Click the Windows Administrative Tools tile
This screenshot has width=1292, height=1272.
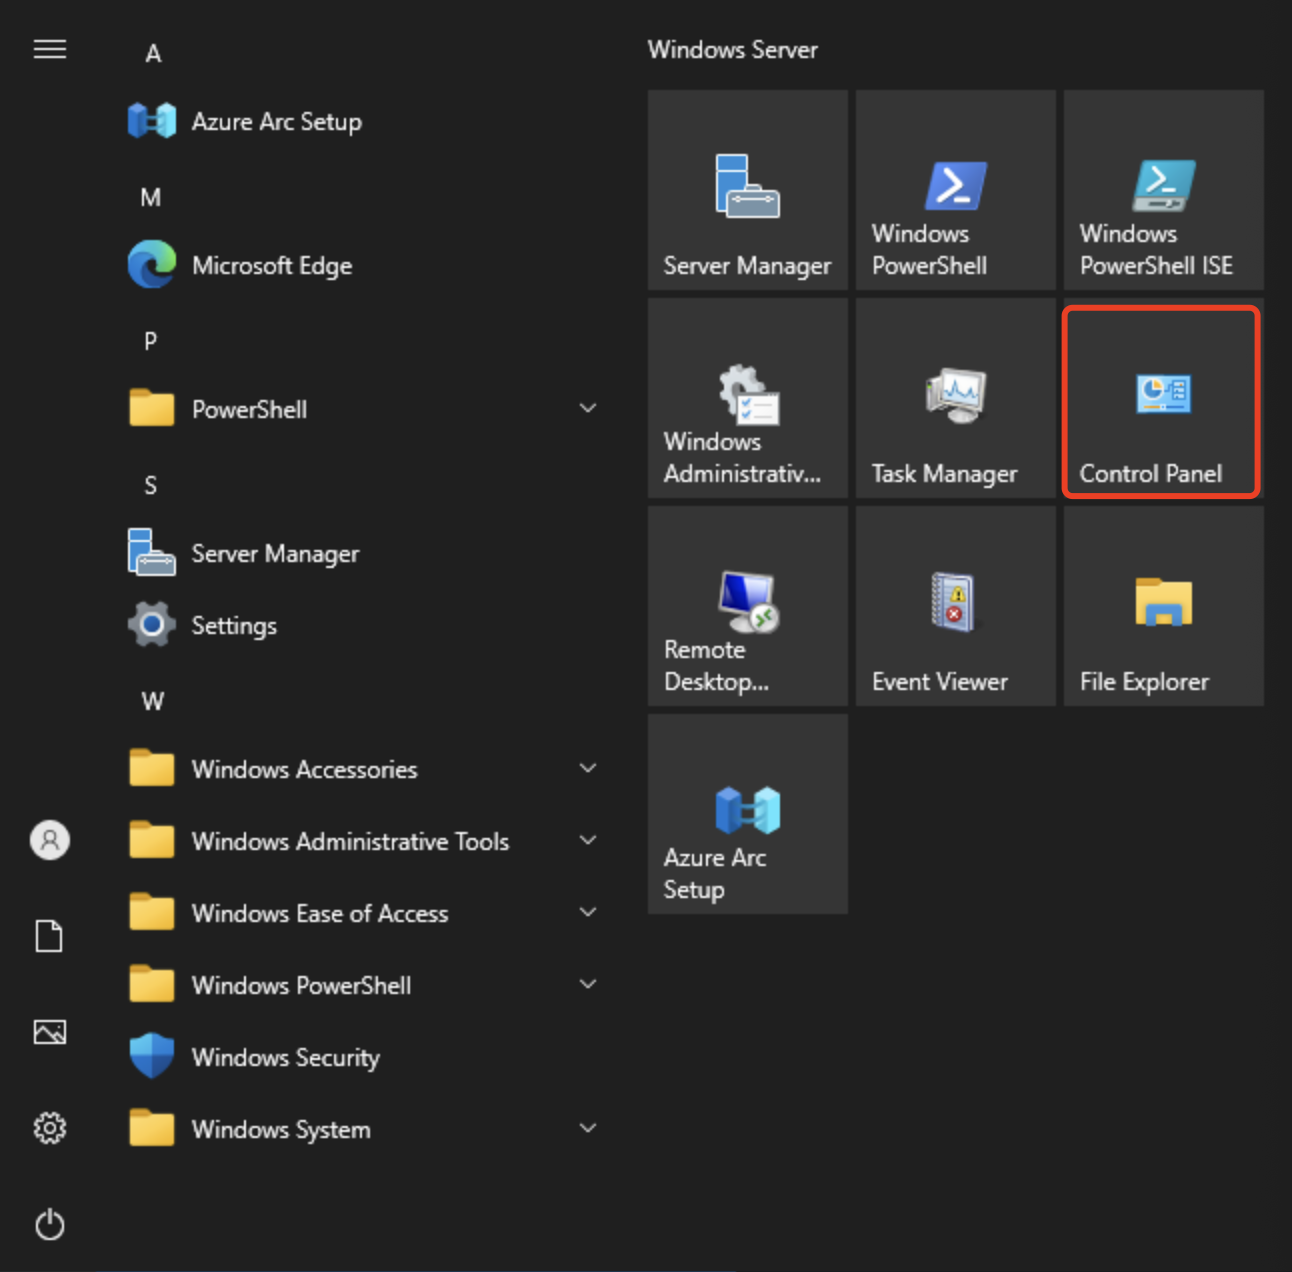[x=747, y=398]
